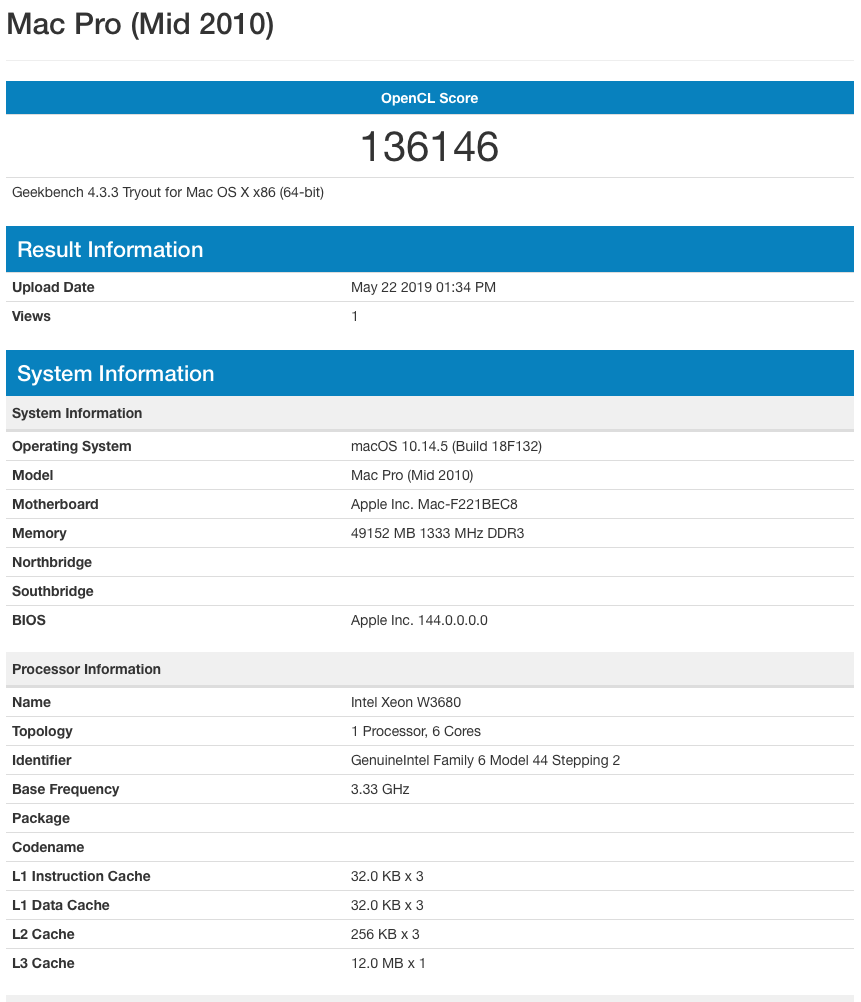Click the Mac Pro (Mid 2010) page title

[x=140, y=24]
